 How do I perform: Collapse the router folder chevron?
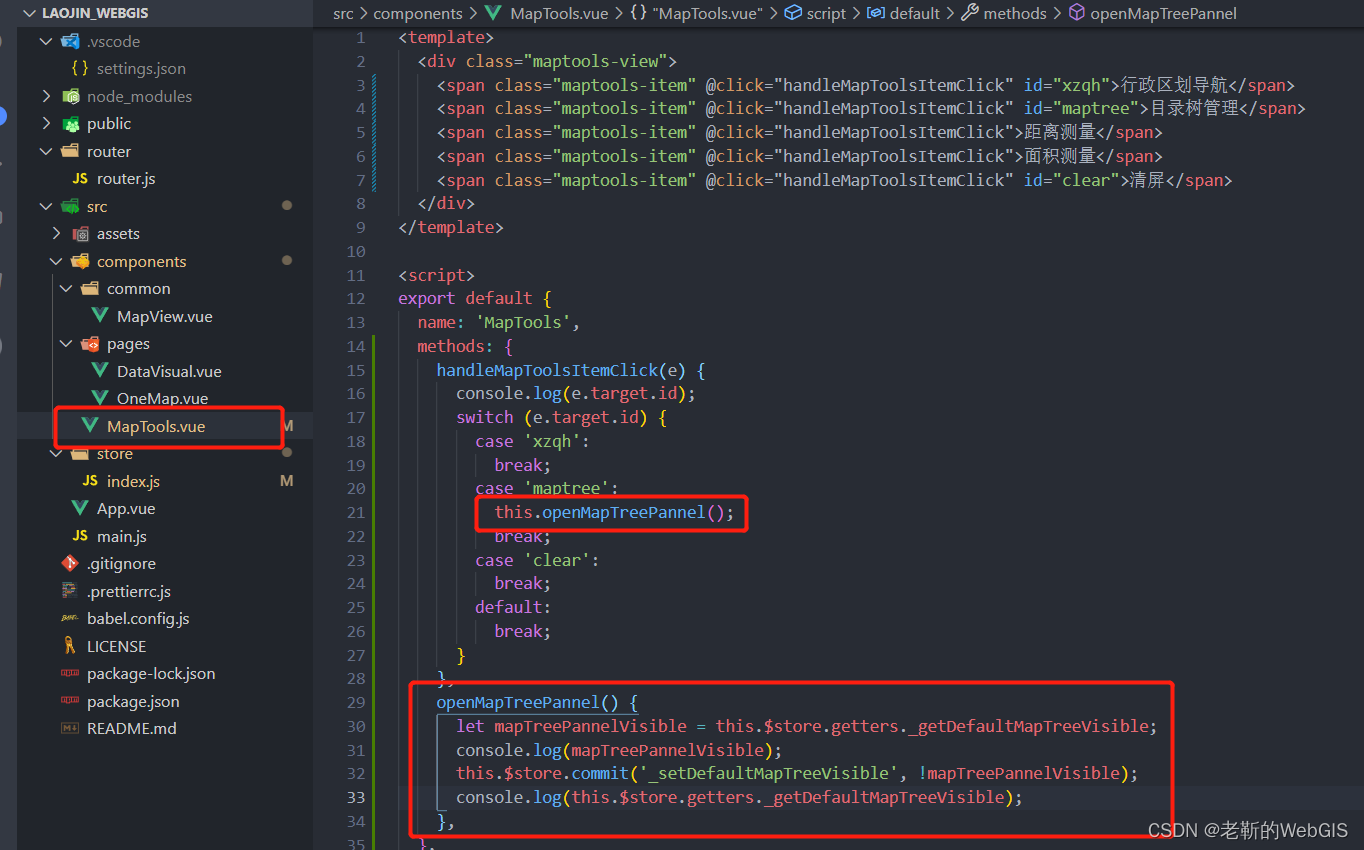tap(45, 151)
